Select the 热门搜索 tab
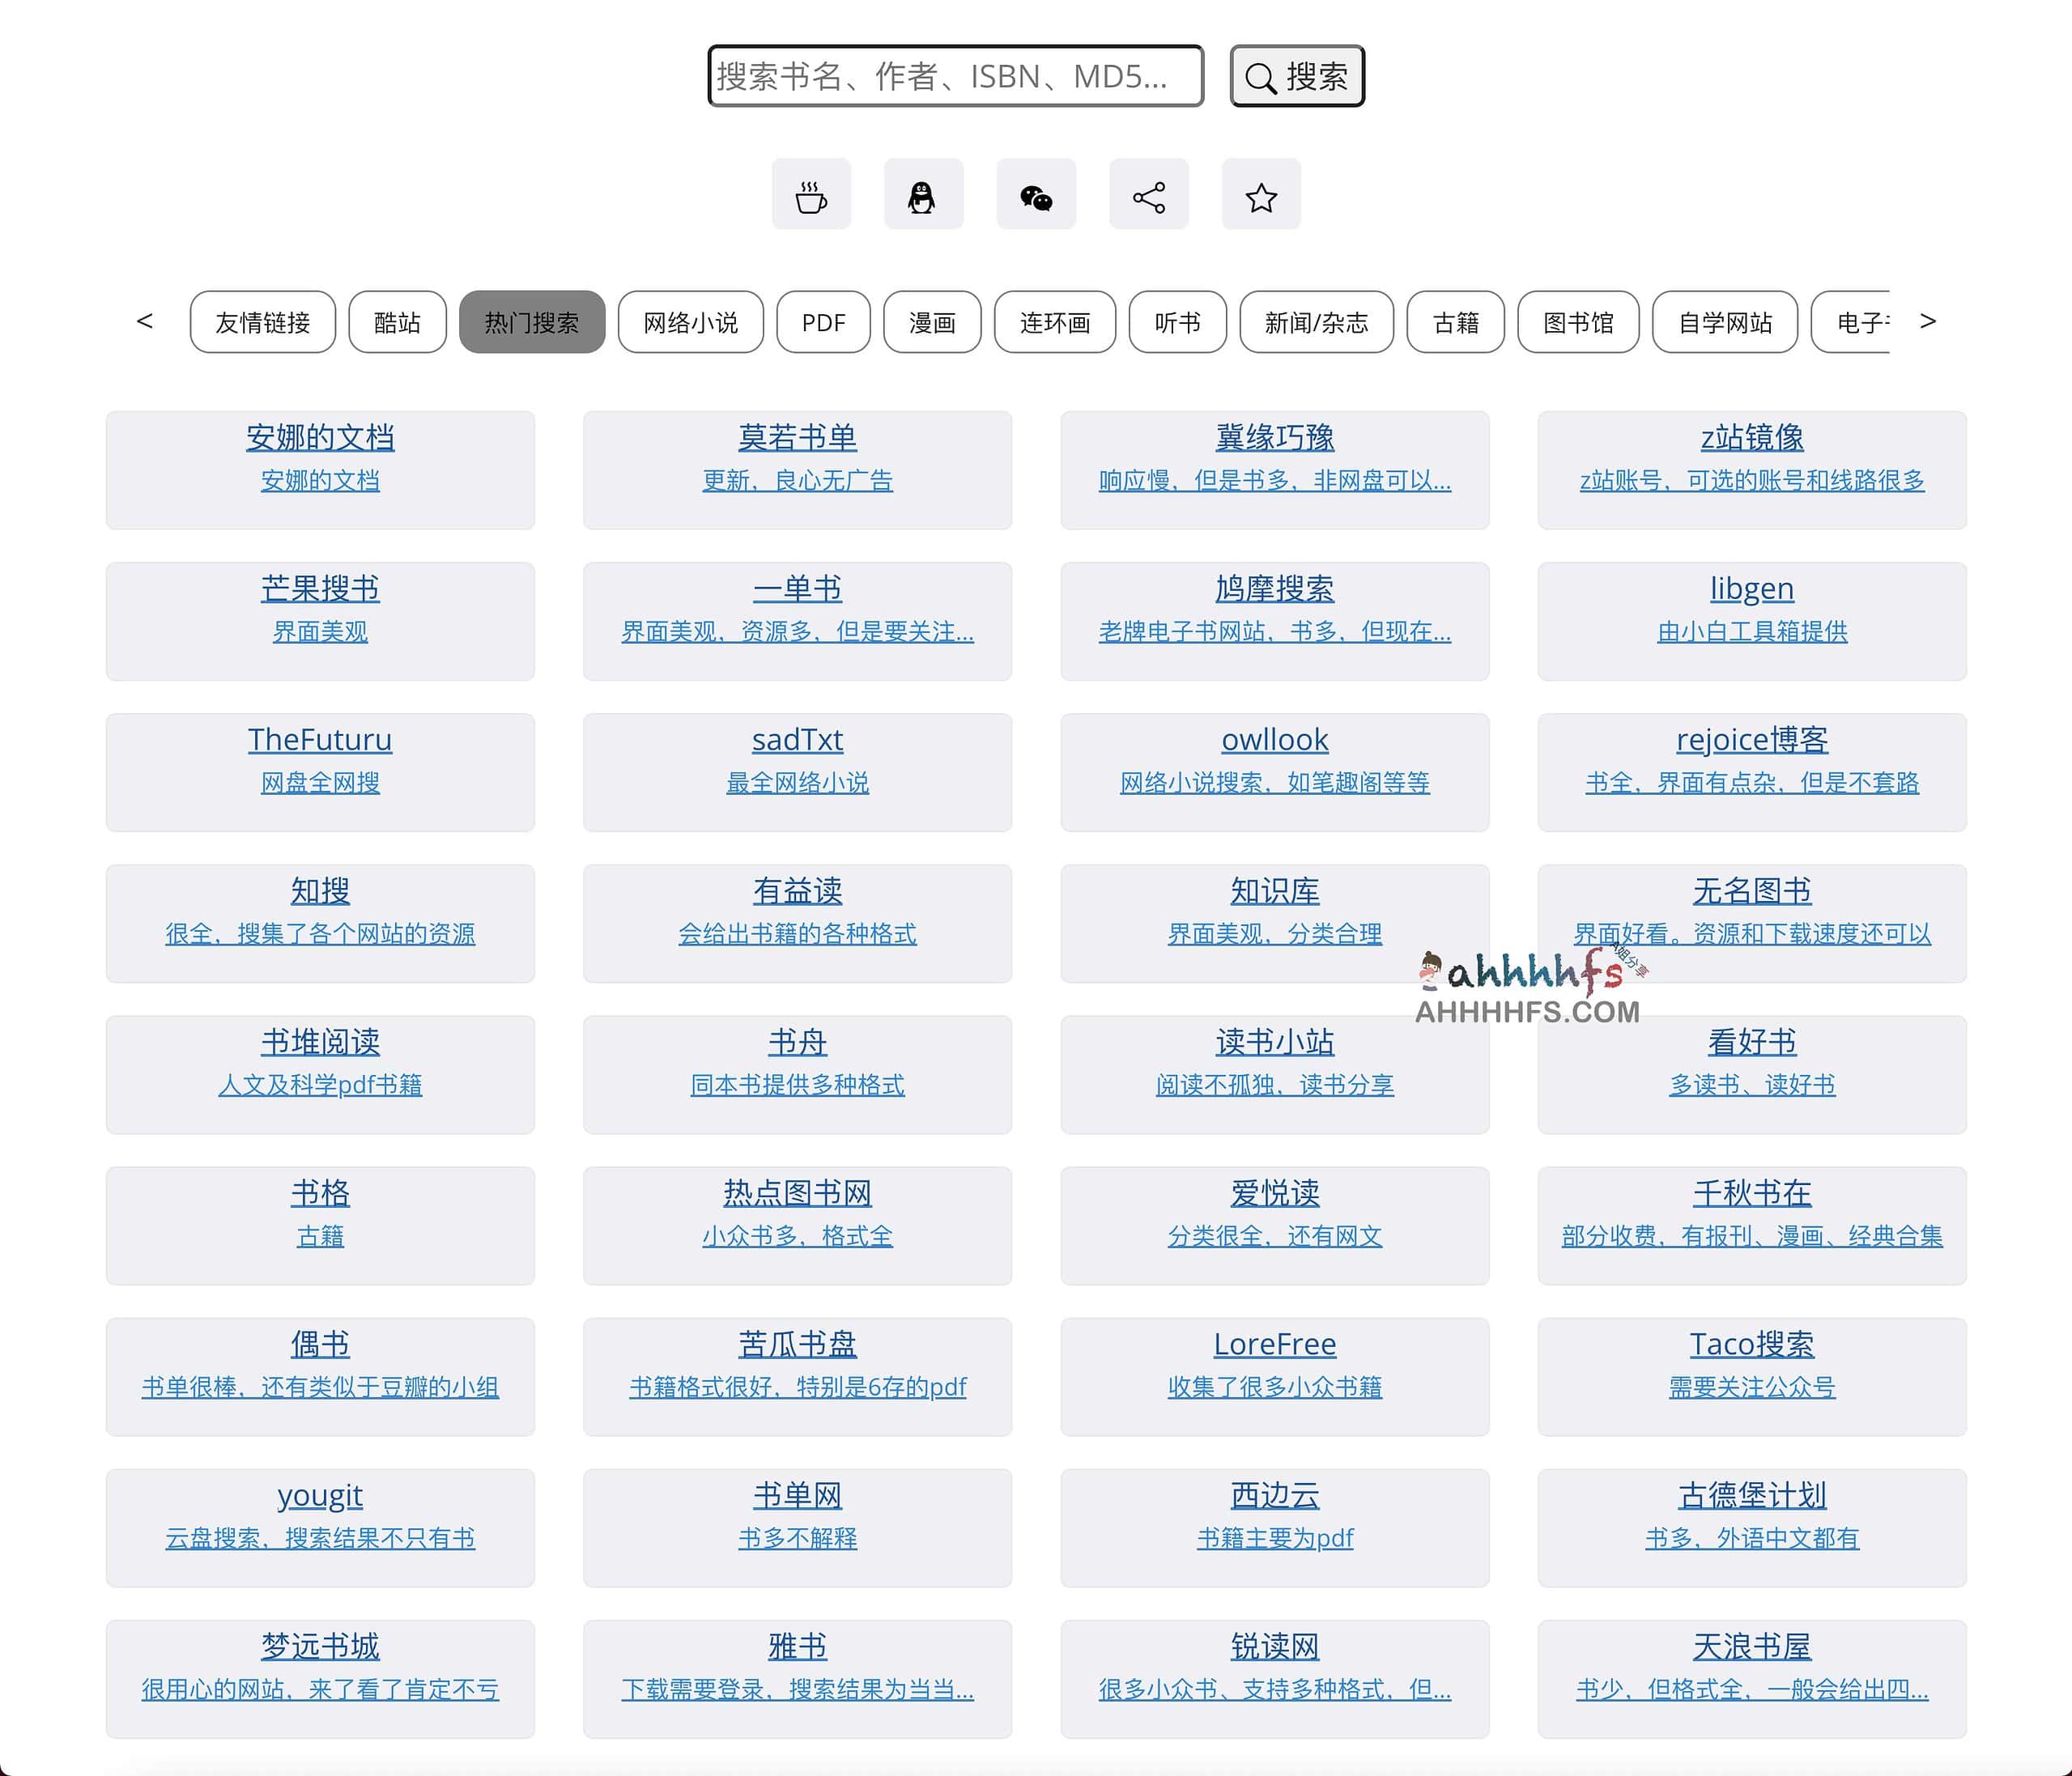The height and width of the screenshot is (1776, 2072). 529,321
